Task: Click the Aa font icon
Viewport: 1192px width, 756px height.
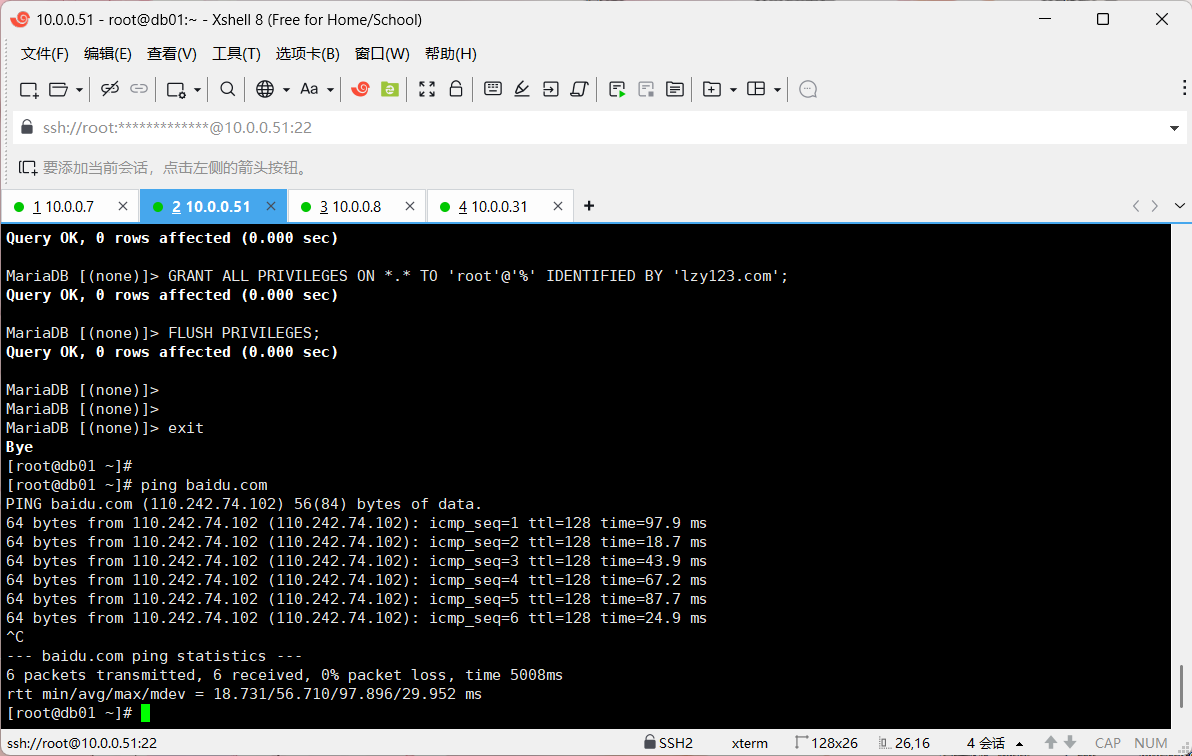Action: click(309, 89)
